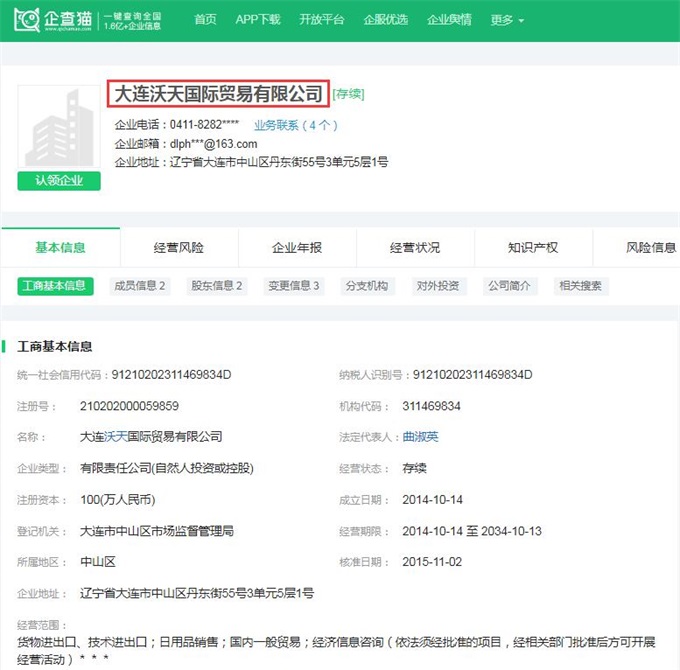
Task: Click the phone number 0411-8282****
Action: pyautogui.click(x=204, y=125)
